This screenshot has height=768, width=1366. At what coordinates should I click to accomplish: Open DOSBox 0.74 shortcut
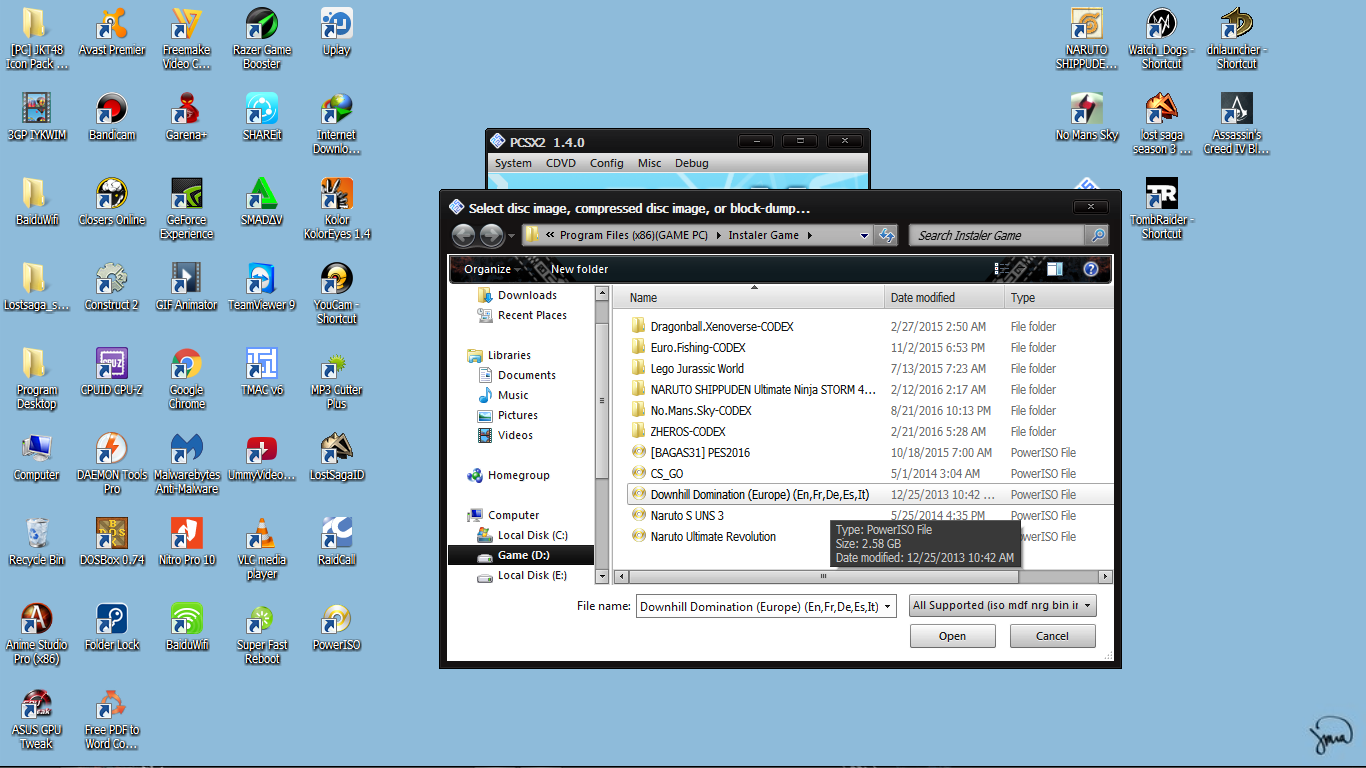point(112,543)
